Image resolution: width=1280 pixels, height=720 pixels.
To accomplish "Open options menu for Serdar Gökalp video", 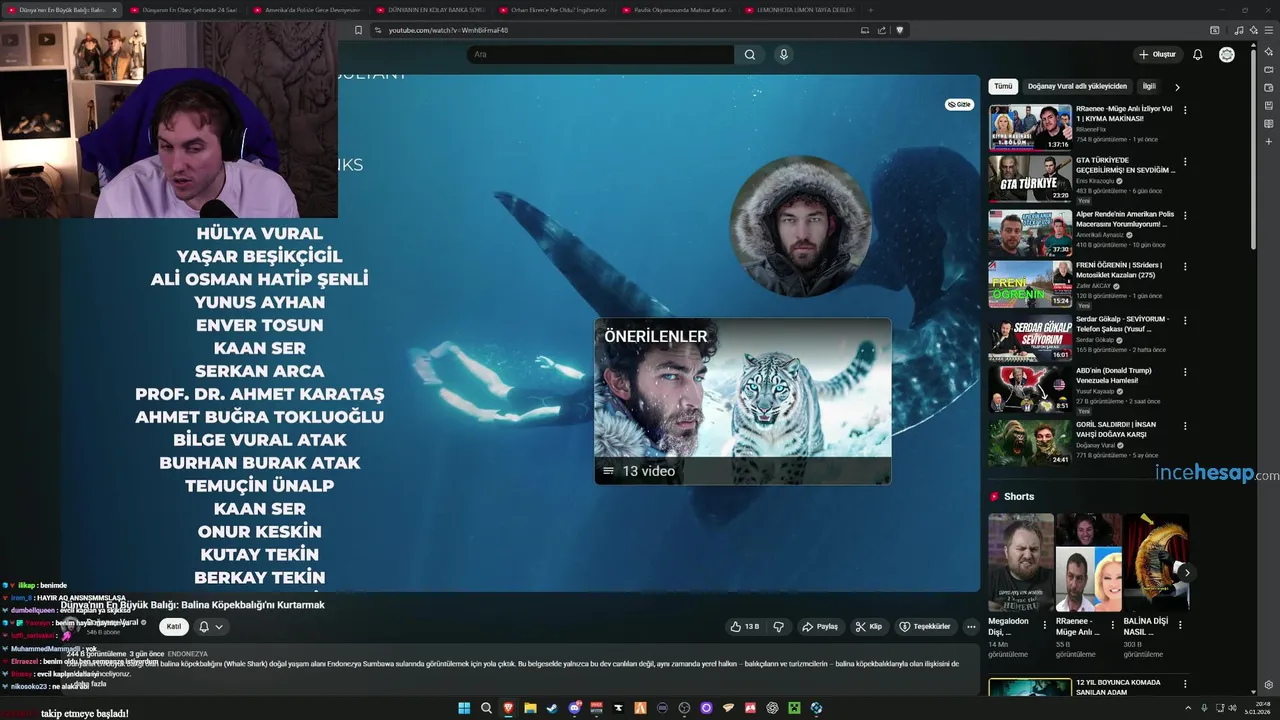I will pos(1185,320).
